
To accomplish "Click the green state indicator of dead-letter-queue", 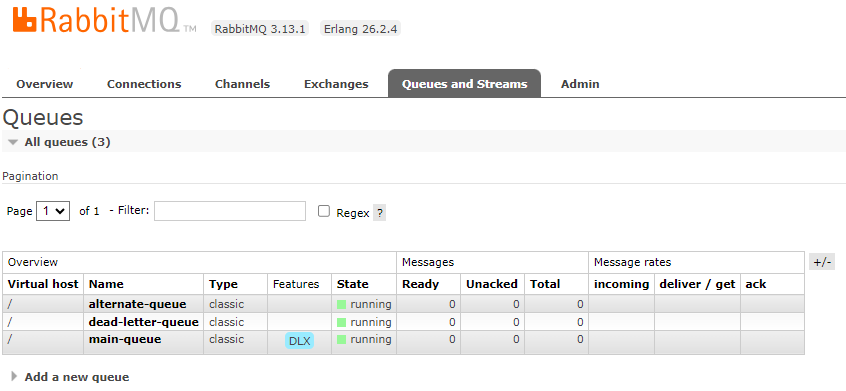I will [341, 323].
